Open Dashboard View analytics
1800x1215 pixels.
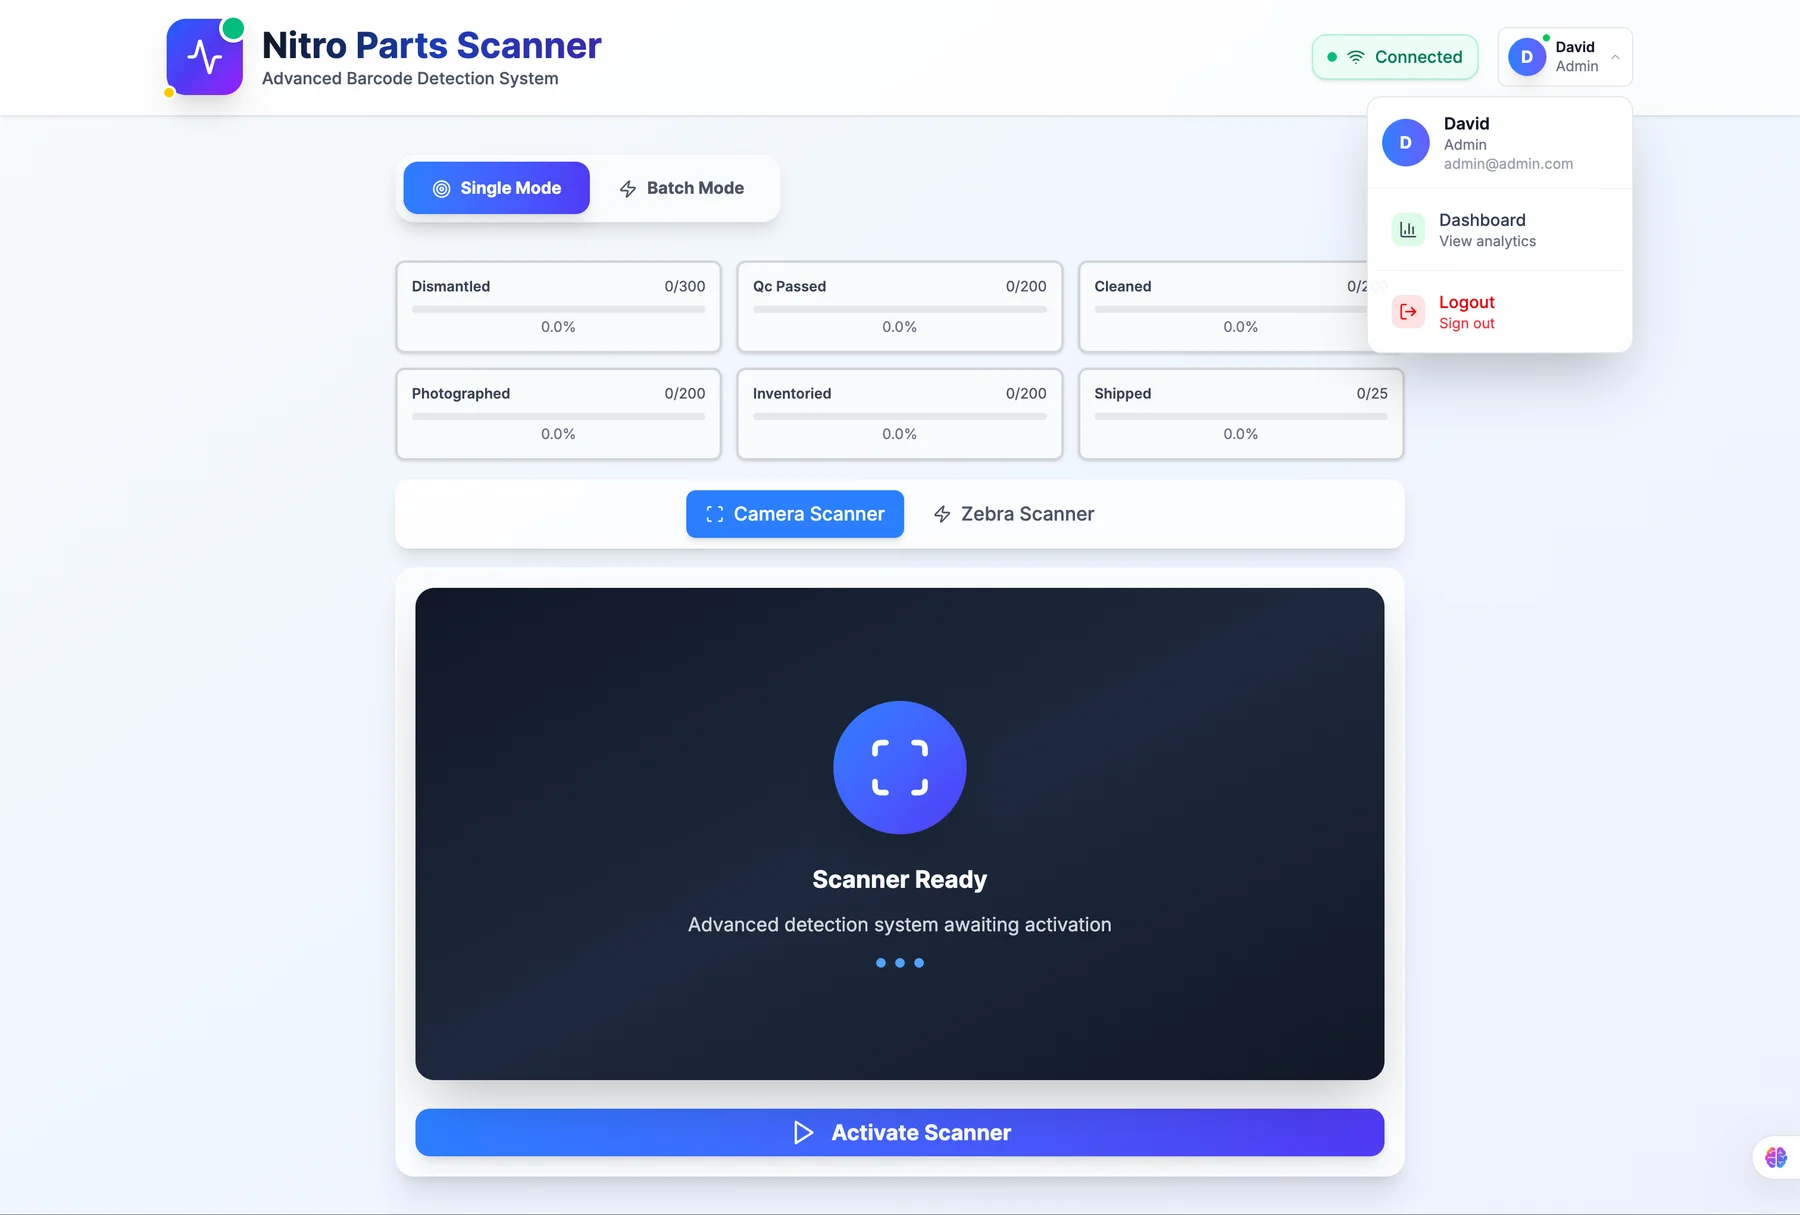point(1500,230)
